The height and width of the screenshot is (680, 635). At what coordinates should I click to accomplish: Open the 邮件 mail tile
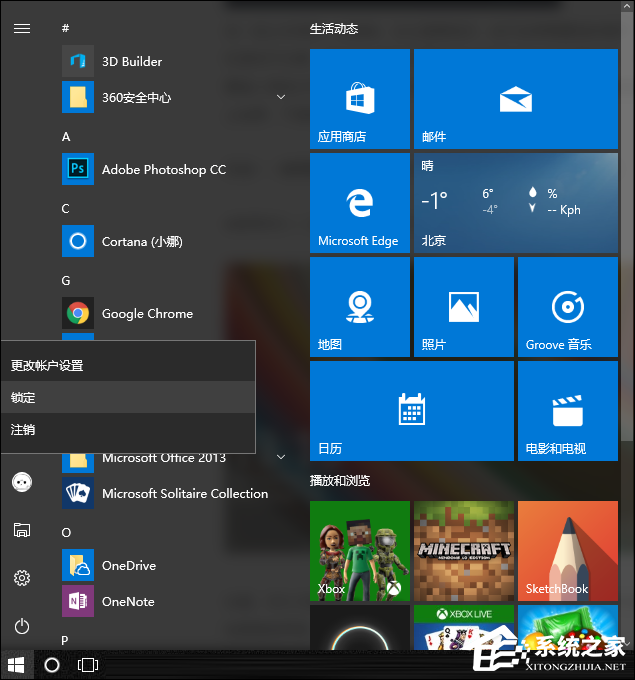[x=515, y=98]
